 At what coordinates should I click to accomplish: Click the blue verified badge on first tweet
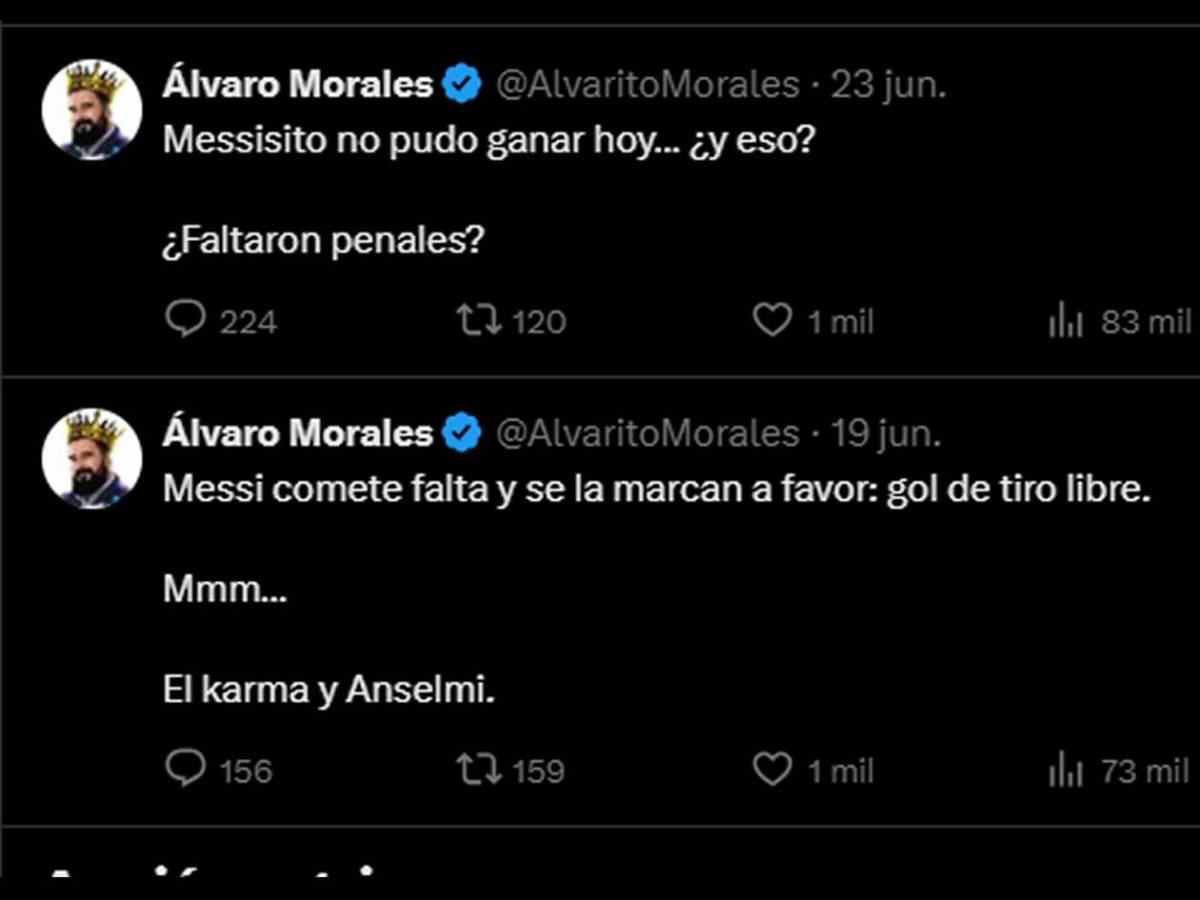point(460,83)
